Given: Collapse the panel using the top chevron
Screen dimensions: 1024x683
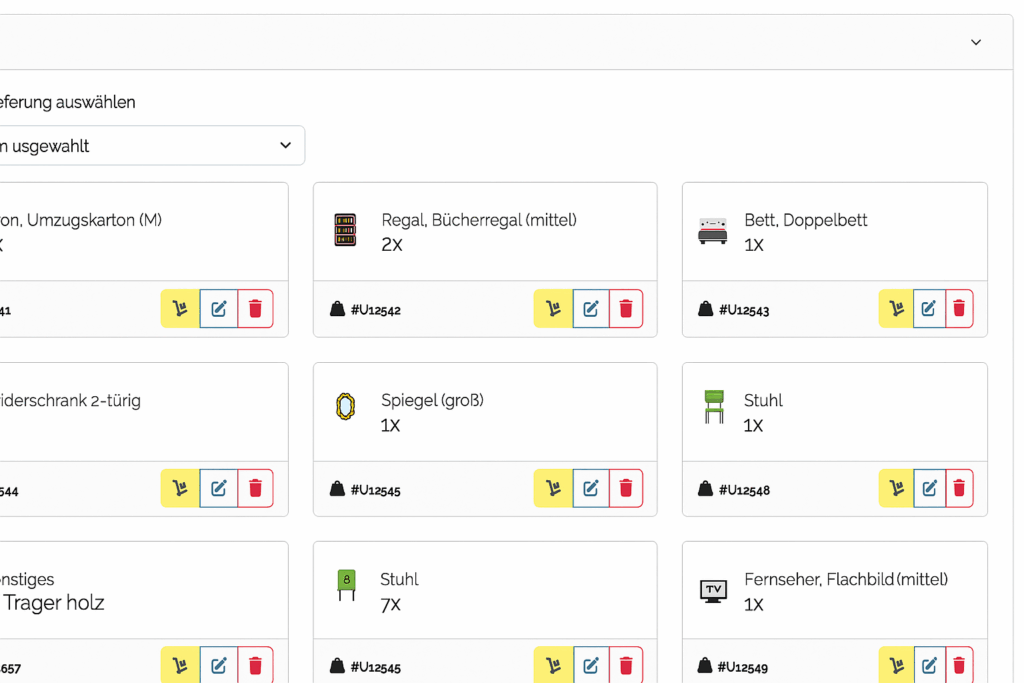Looking at the screenshot, I should click(976, 42).
